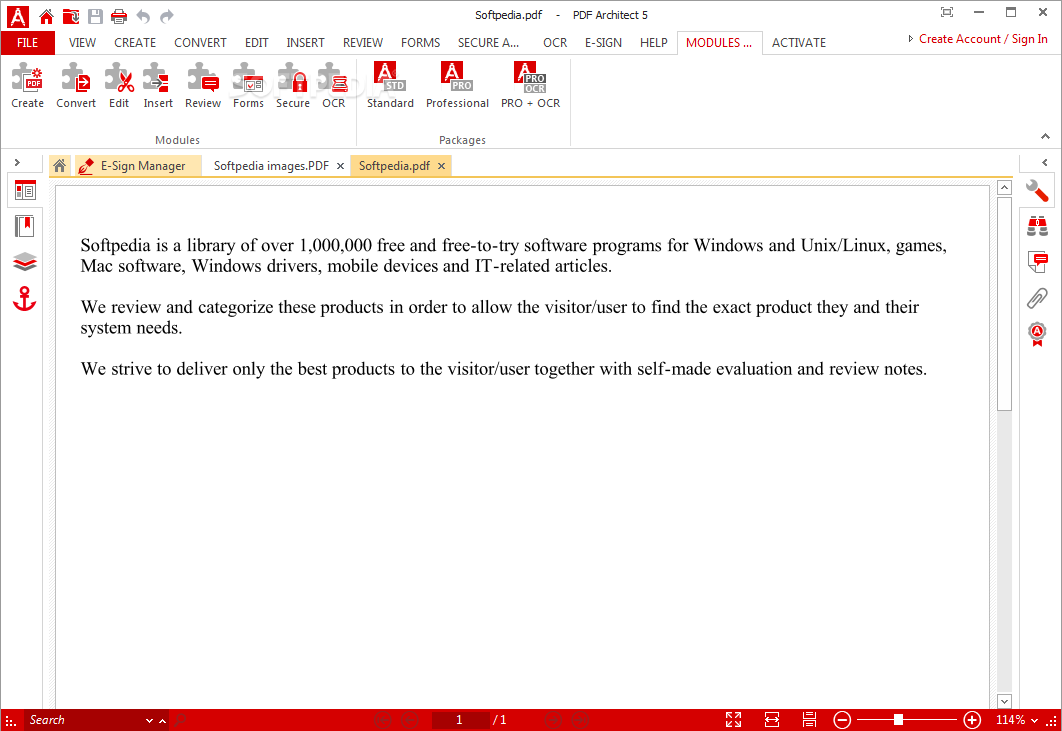Screen dimensions: 1062x731
Task: Open the search options dropdown arrow
Action: 149,721
